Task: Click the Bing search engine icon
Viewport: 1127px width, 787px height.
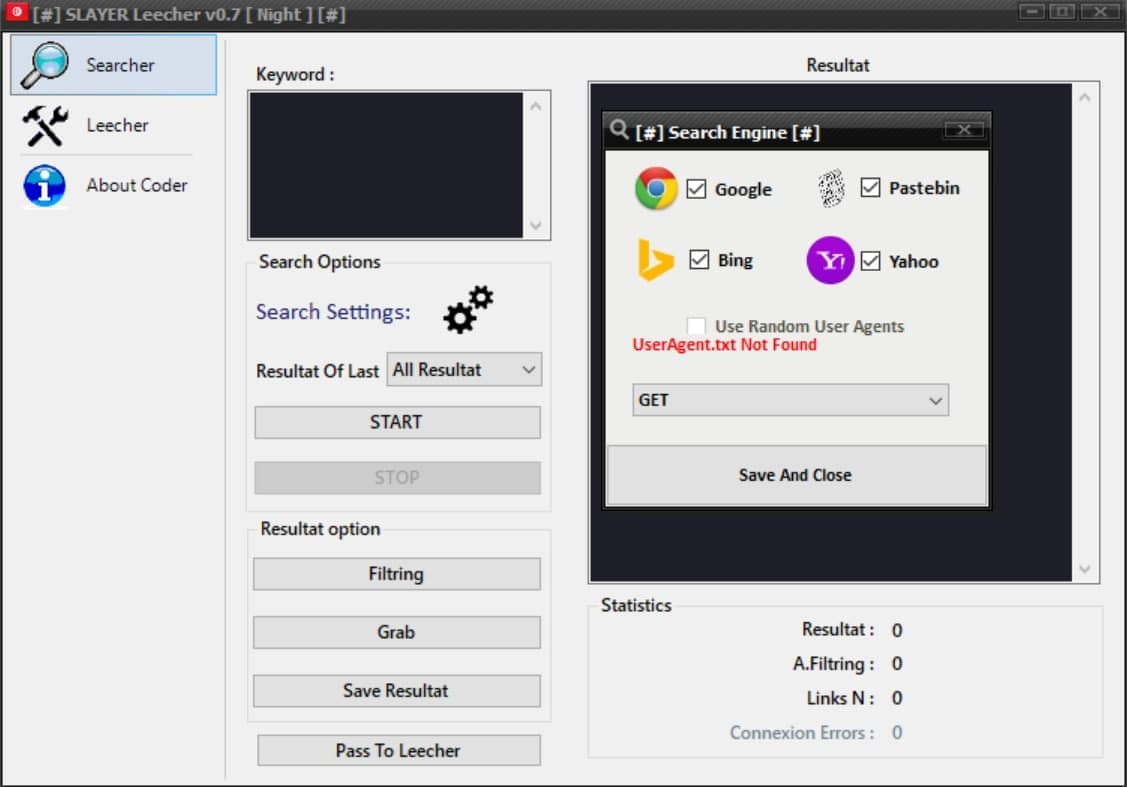Action: pyautogui.click(x=653, y=260)
